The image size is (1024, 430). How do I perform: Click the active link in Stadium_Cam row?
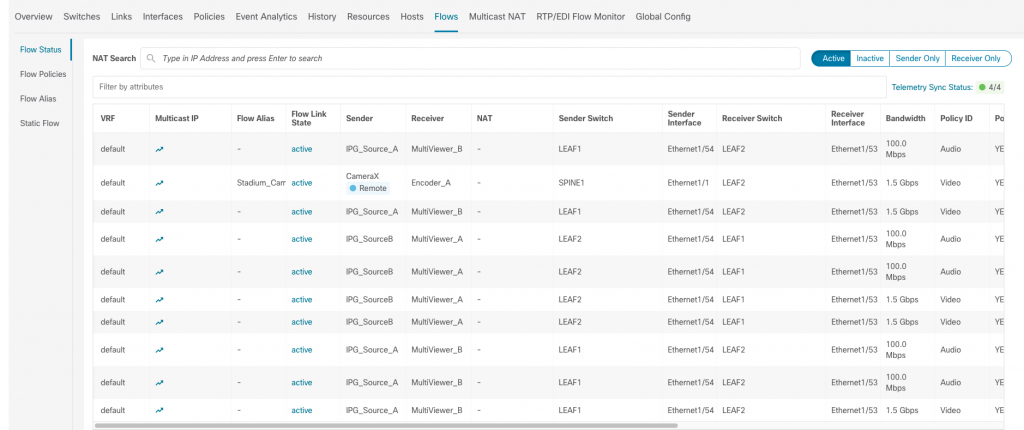point(302,183)
